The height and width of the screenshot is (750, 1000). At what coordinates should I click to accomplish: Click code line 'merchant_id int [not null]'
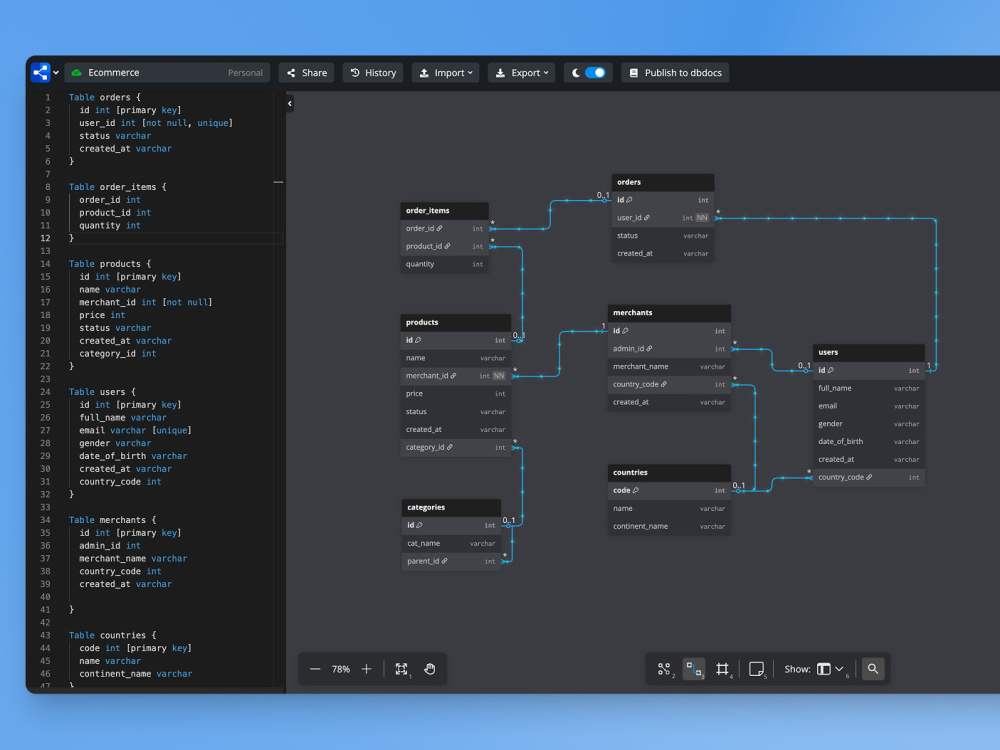pyautogui.click(x=145, y=302)
